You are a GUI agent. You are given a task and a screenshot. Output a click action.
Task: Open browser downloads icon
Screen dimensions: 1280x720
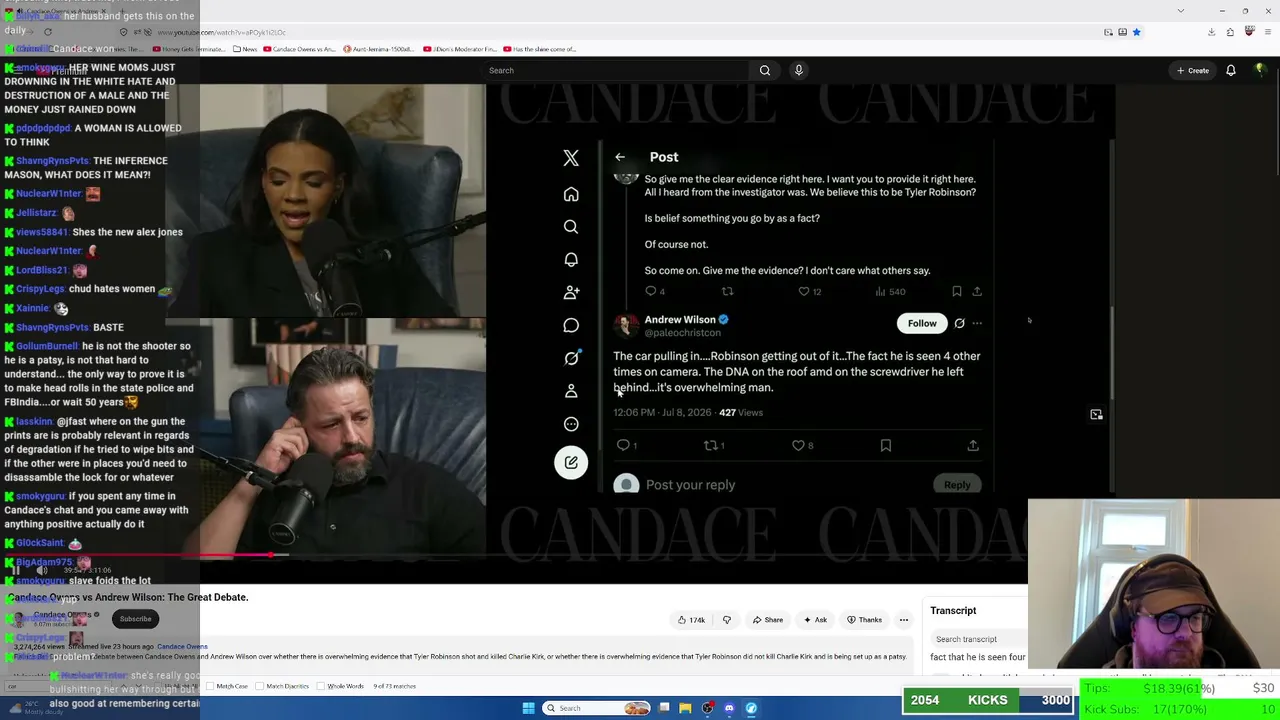coord(1211,32)
